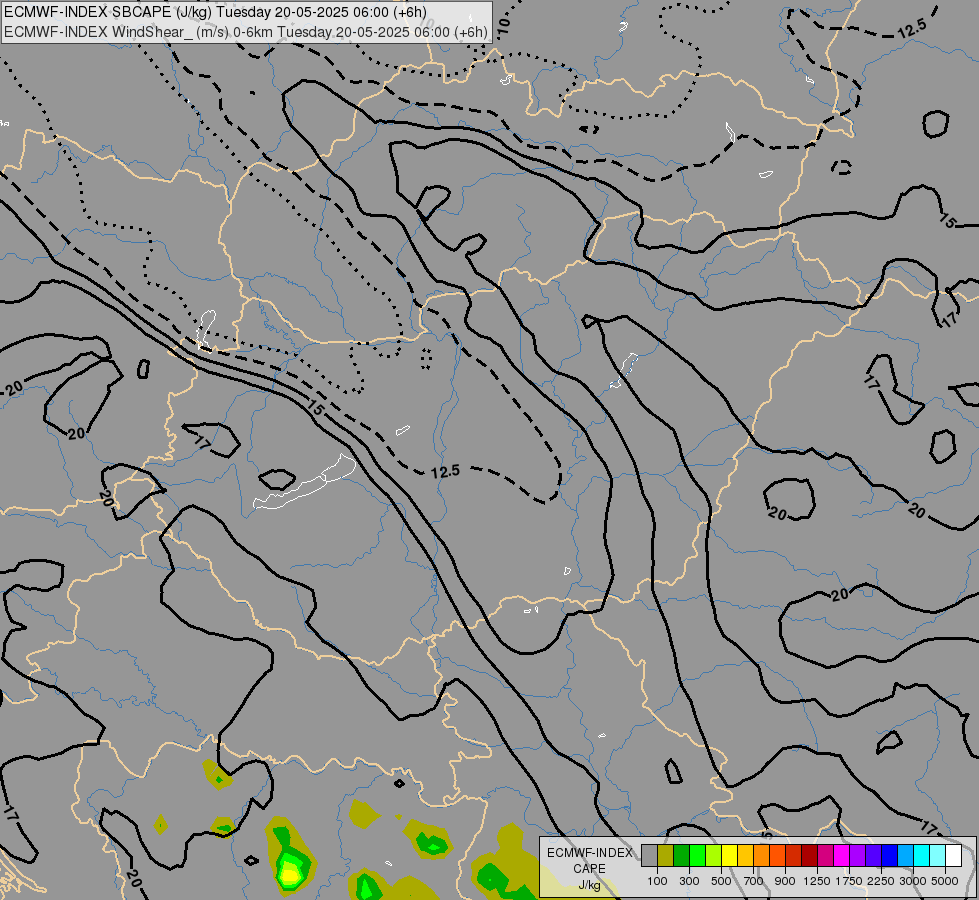Image resolution: width=979 pixels, height=900 pixels.
Task: Click the pure blue swatch in the legend
Action: click(x=890, y=855)
